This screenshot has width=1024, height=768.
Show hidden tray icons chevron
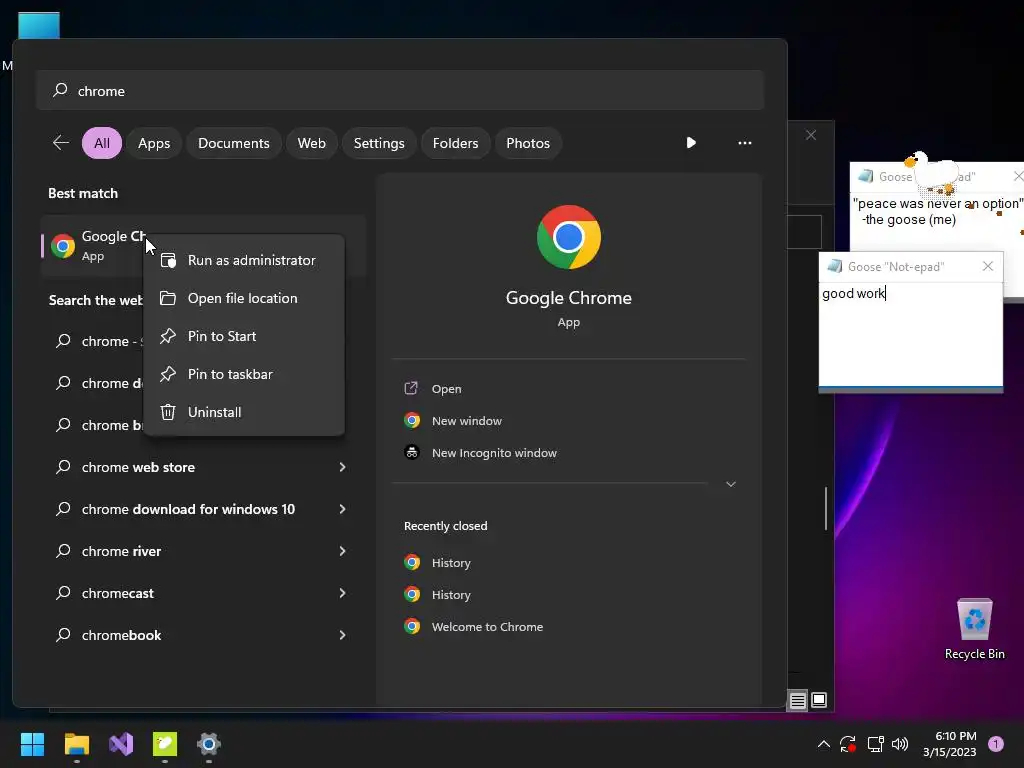[824, 744]
